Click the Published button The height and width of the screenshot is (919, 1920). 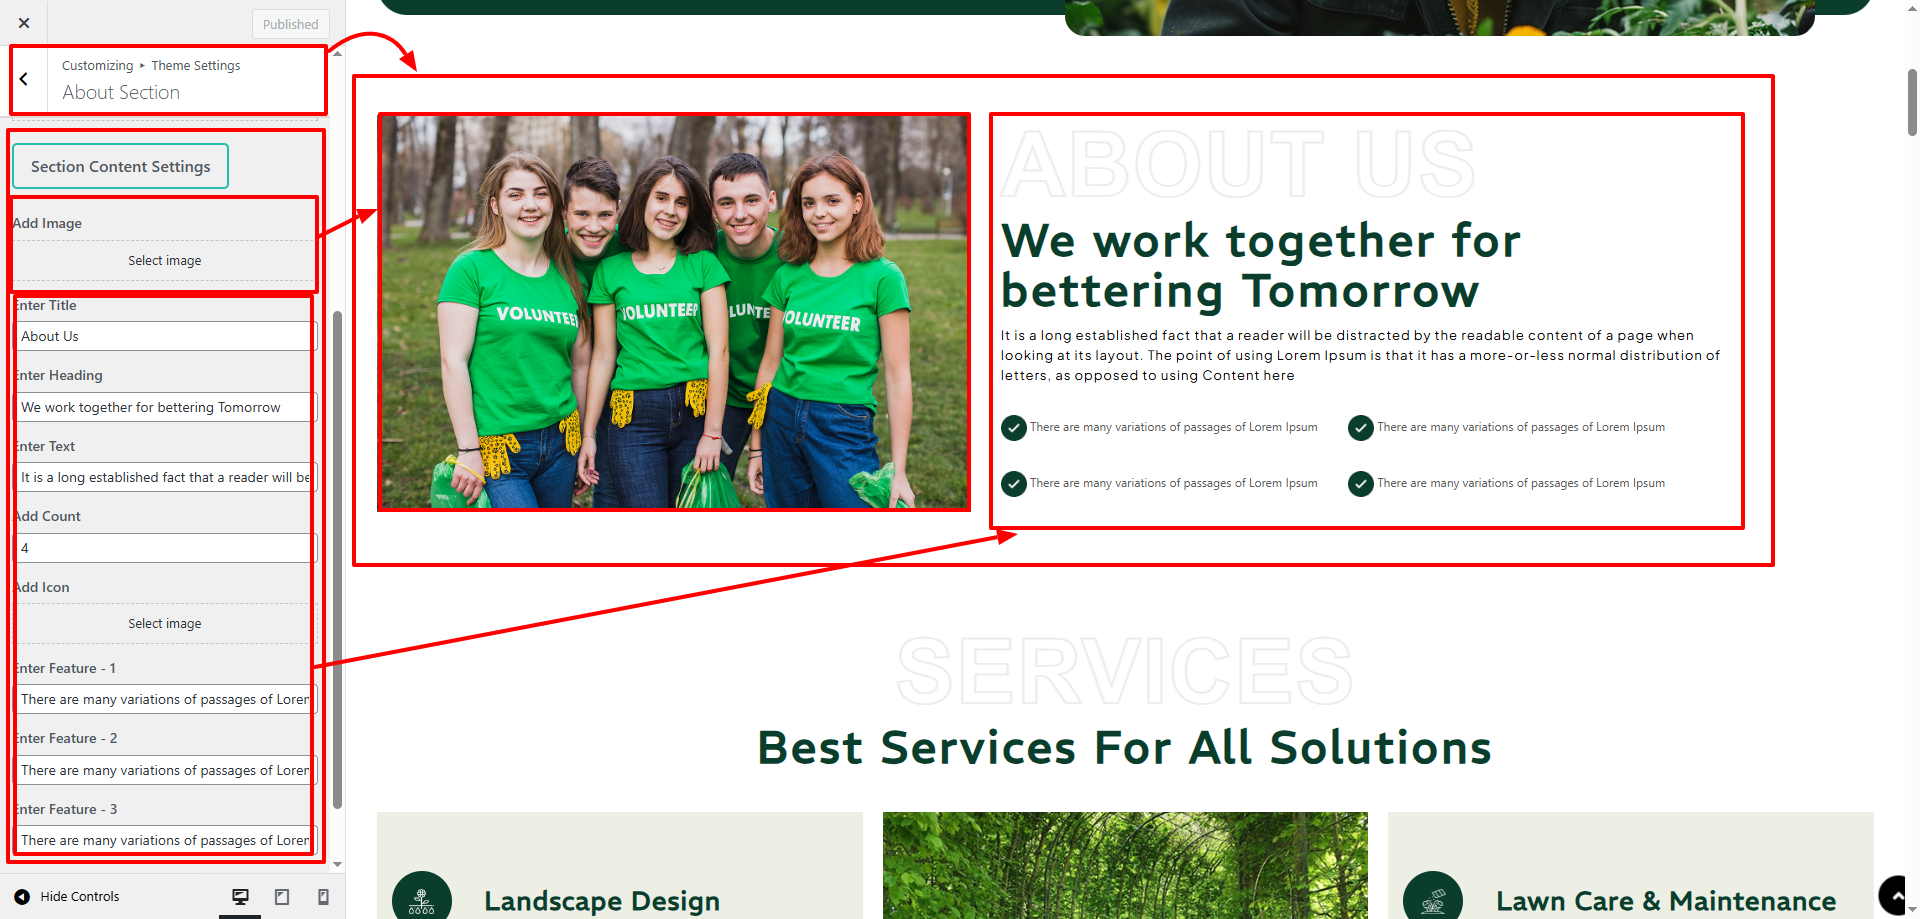coord(291,24)
